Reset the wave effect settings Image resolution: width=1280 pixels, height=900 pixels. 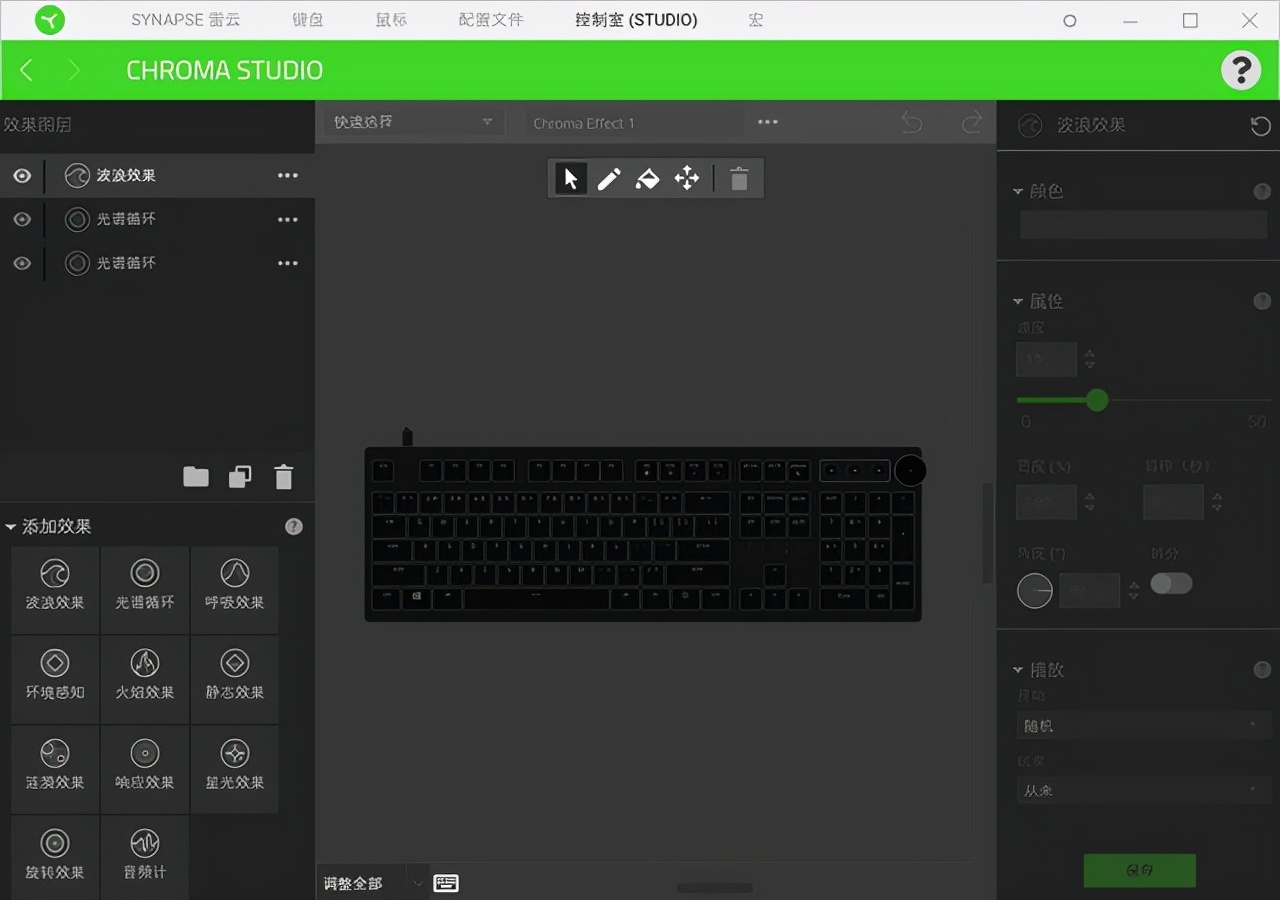pyautogui.click(x=1261, y=125)
